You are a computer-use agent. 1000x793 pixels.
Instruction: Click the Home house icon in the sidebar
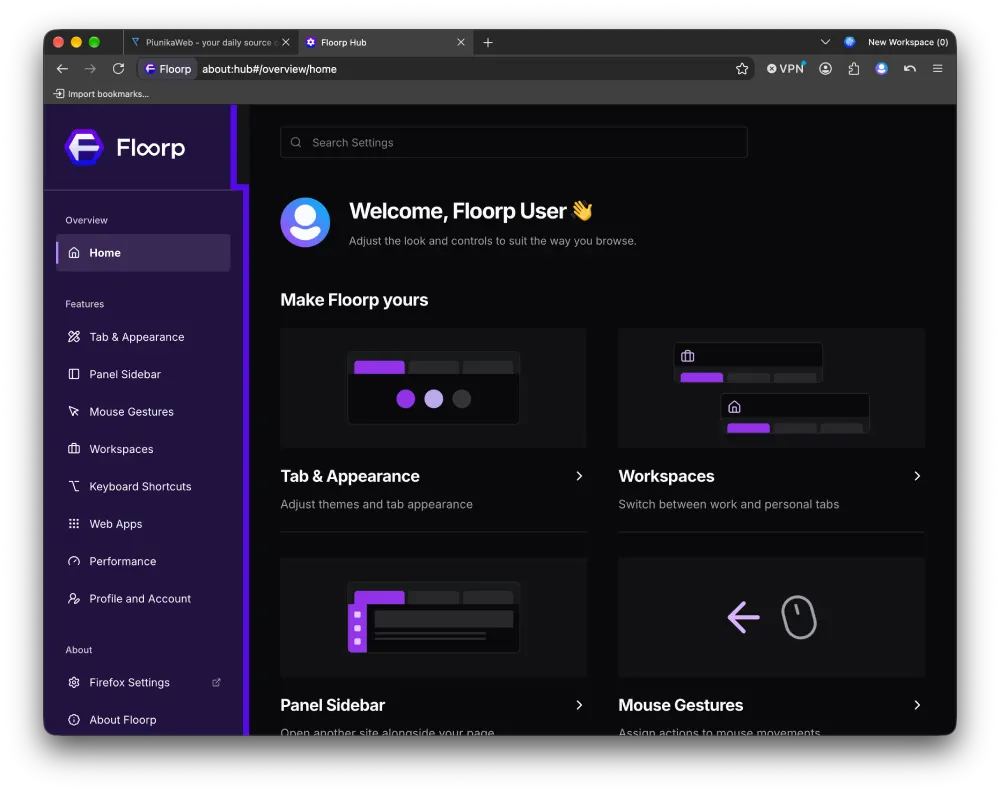[x=74, y=253]
